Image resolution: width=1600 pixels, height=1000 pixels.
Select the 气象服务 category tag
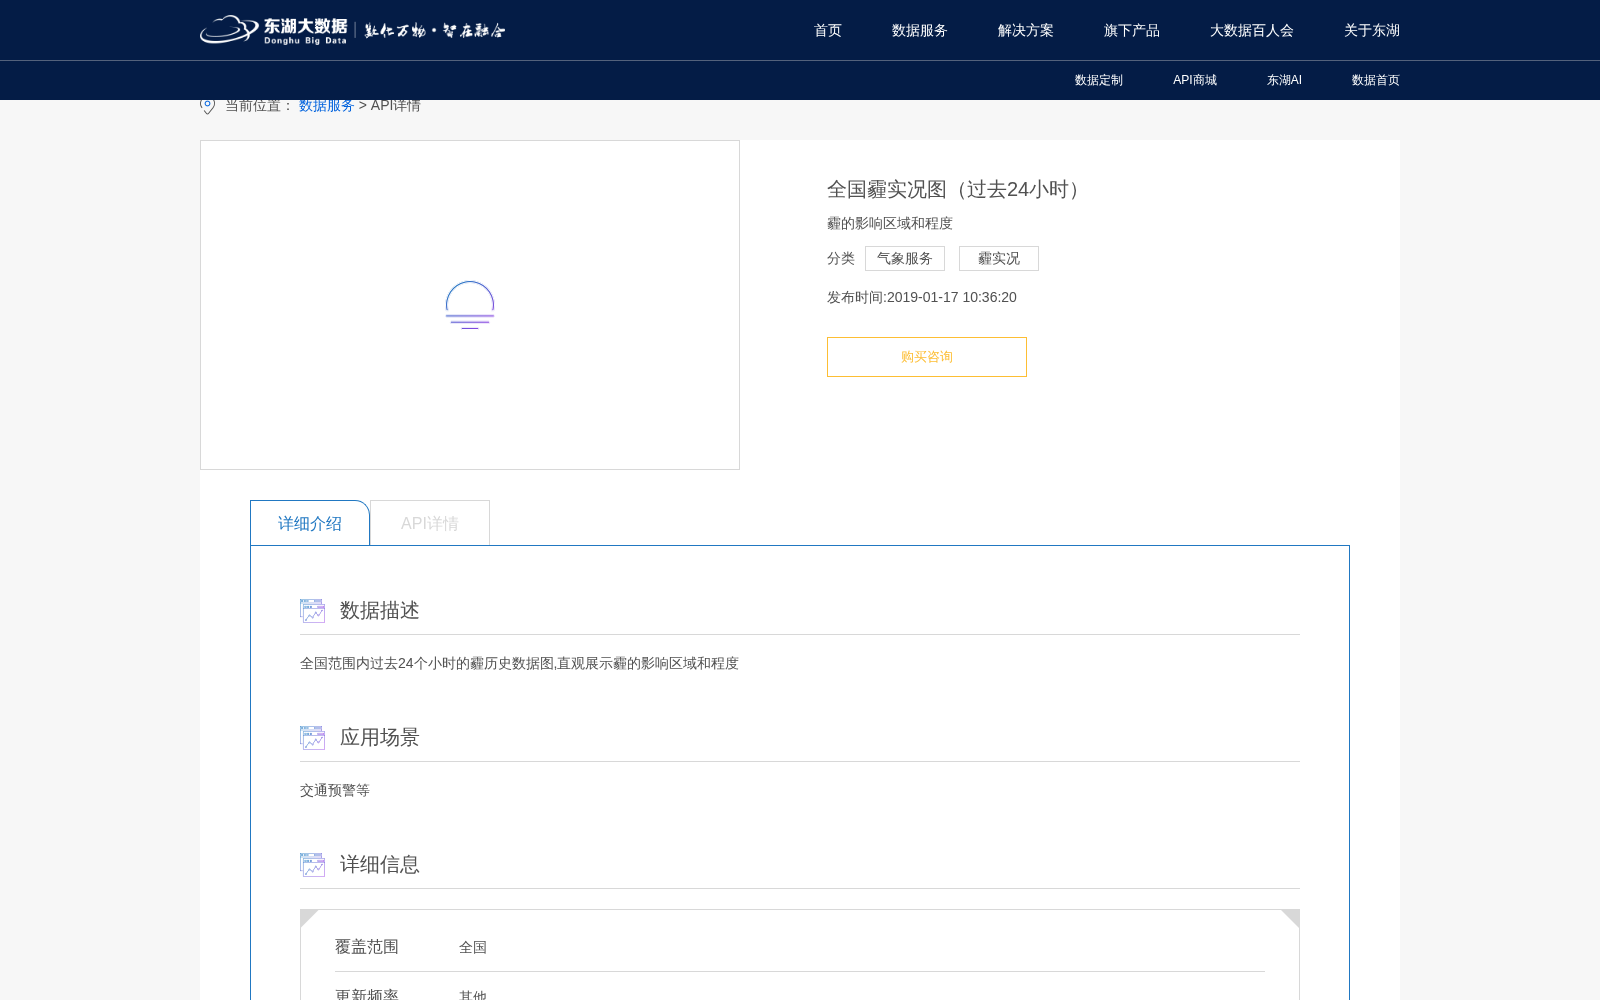point(905,258)
